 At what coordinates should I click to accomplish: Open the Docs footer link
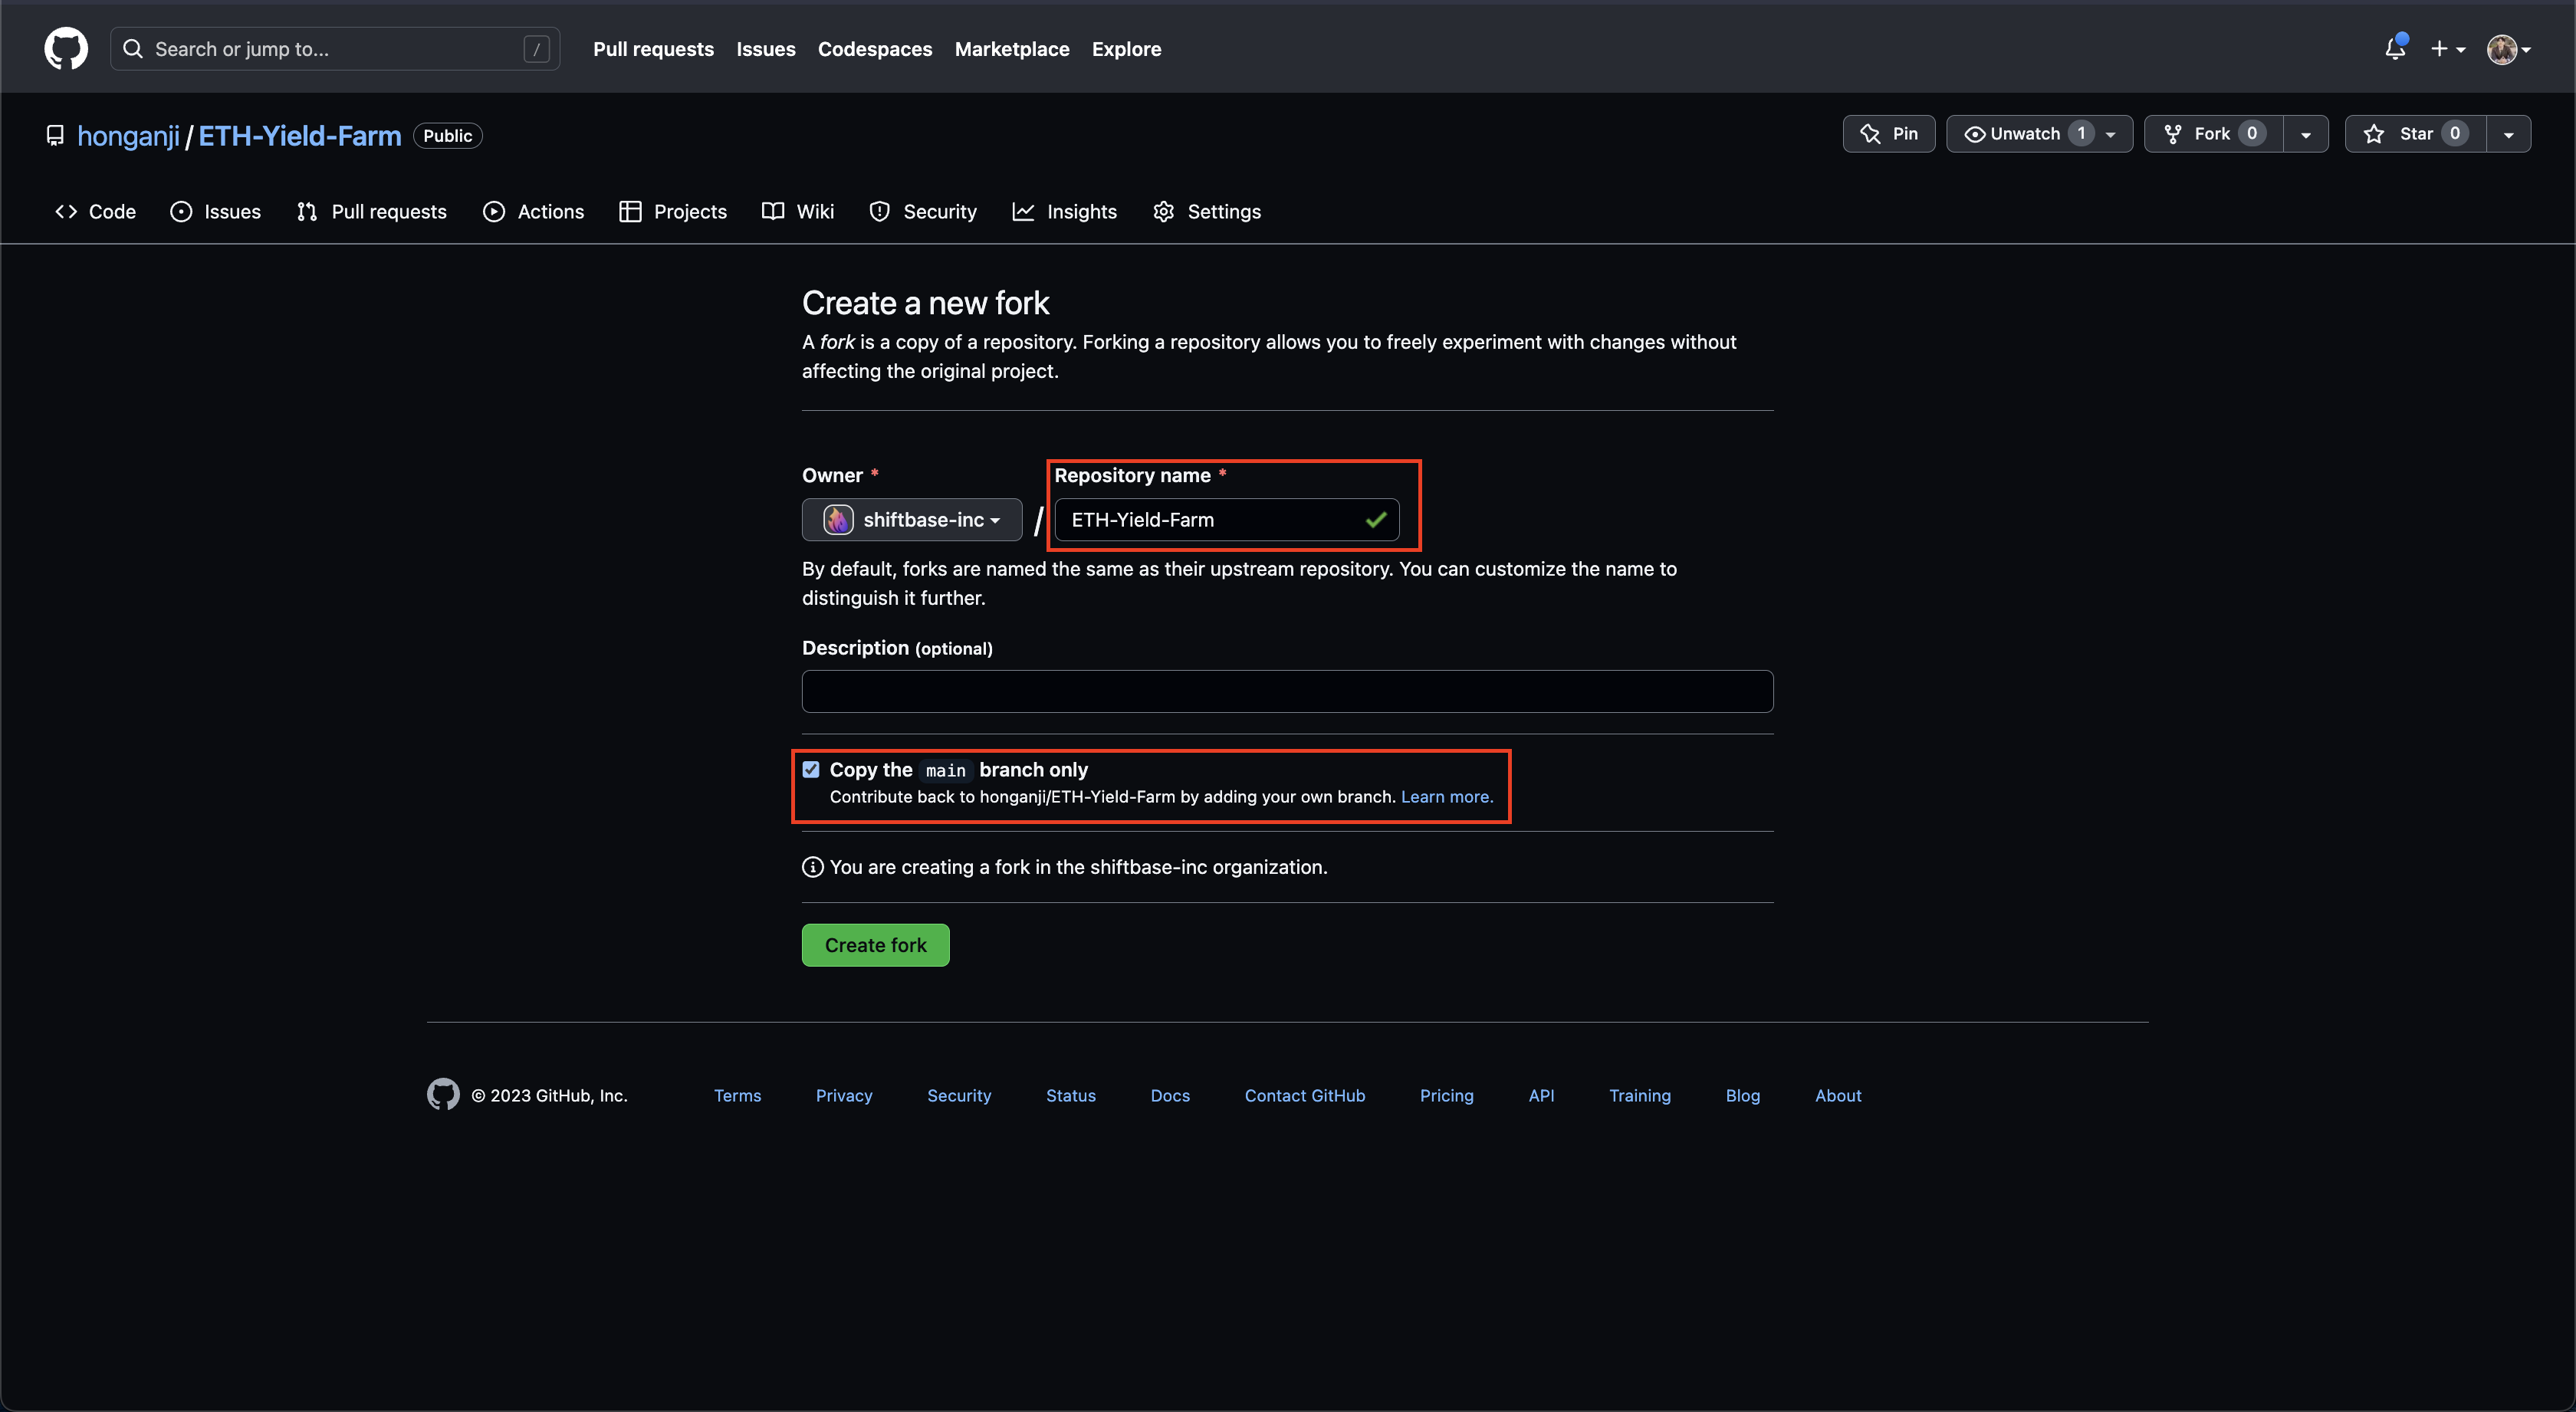click(1170, 1096)
